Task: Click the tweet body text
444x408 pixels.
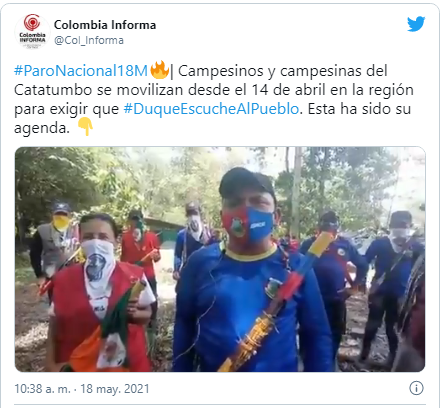Action: point(213,99)
